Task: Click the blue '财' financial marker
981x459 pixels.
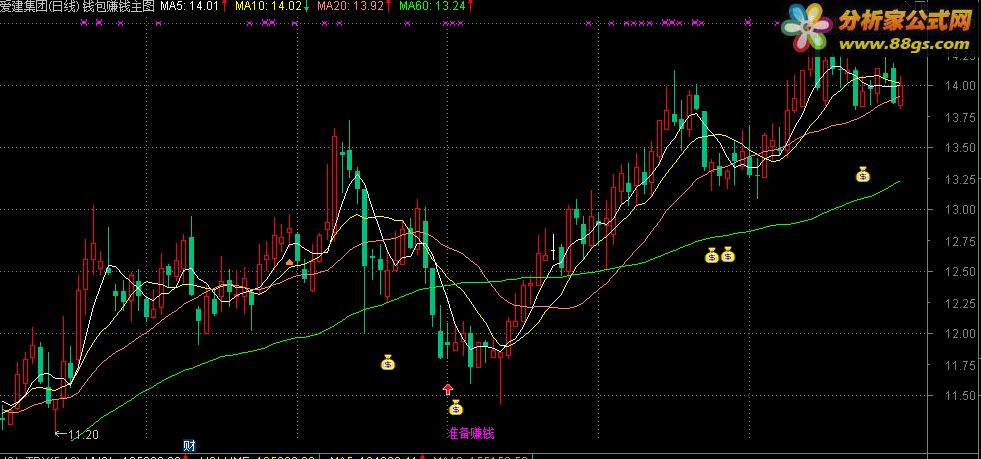Action: point(190,445)
